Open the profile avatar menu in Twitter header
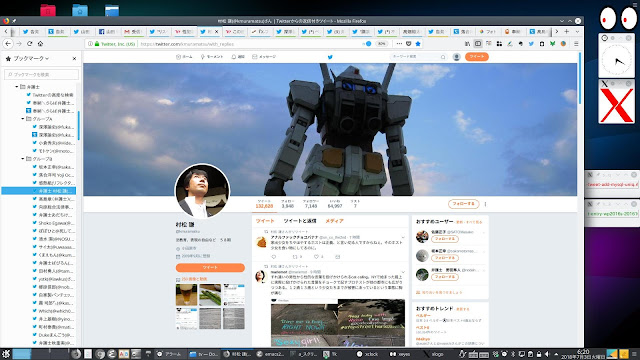The image size is (640, 360). coord(457,57)
